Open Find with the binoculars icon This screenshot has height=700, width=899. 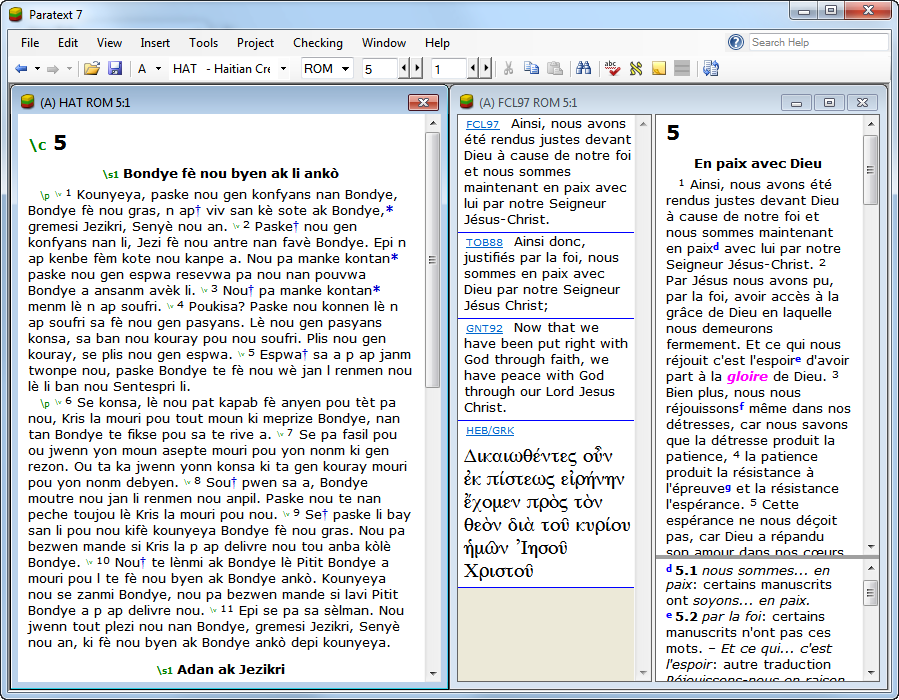tap(584, 69)
